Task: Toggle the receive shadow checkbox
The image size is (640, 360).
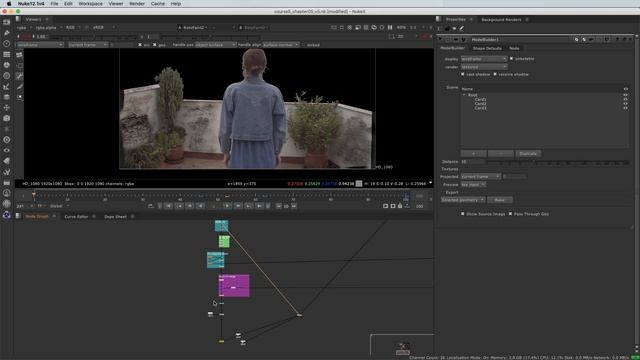Action: (x=495, y=74)
